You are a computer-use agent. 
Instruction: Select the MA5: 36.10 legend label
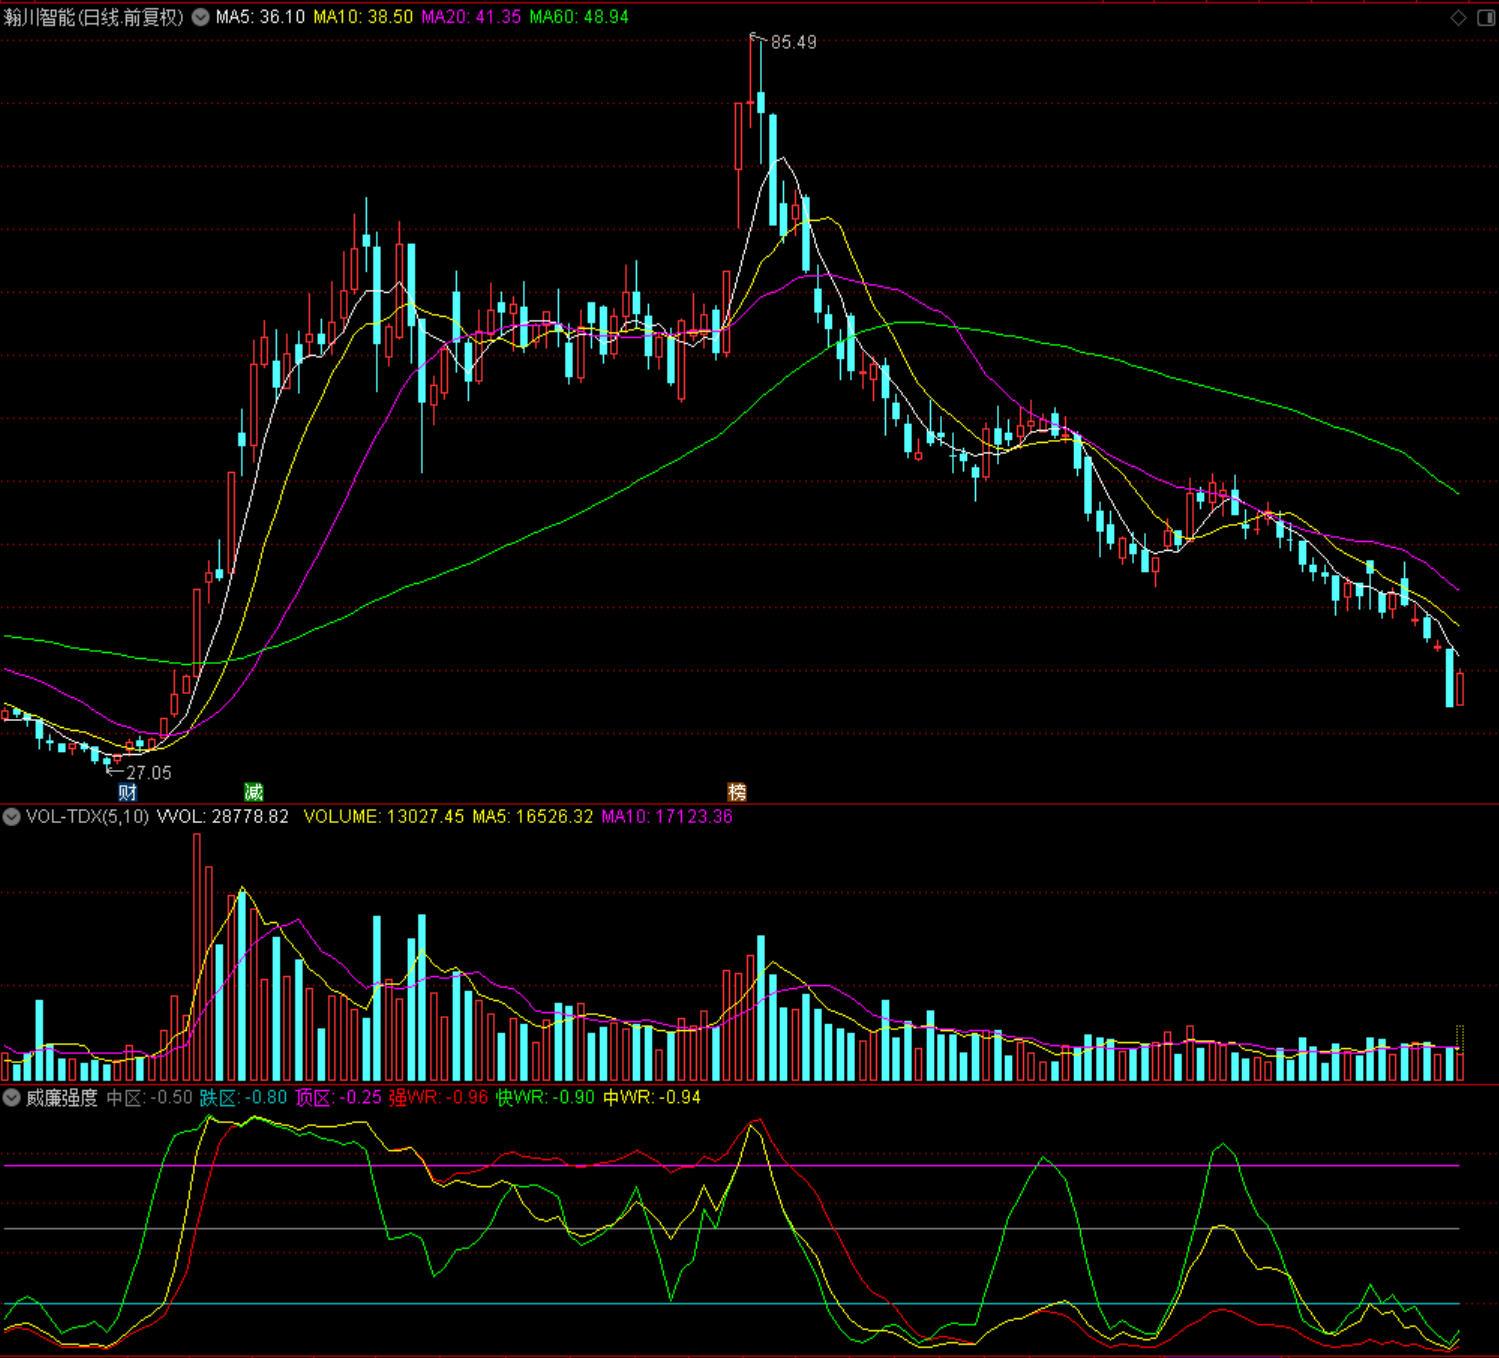click(x=260, y=17)
